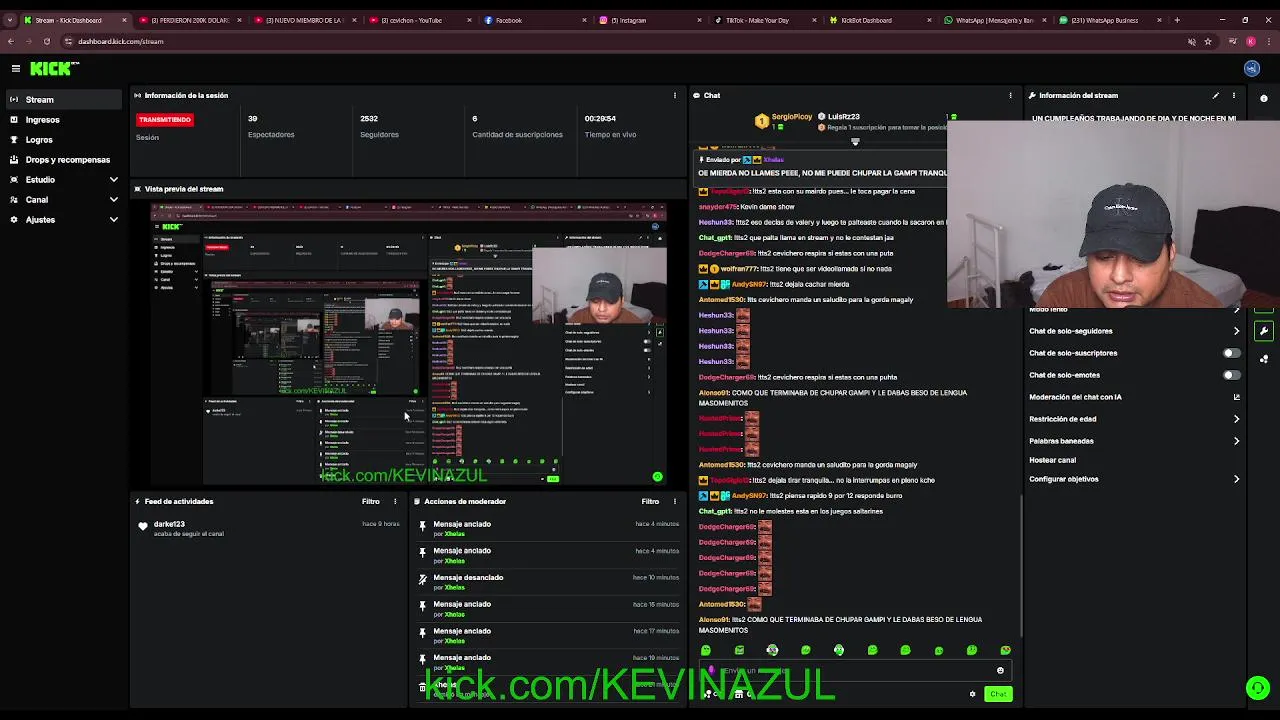Reload the page with the browser refresh button
The width and height of the screenshot is (1280, 720).
pyautogui.click(x=46, y=41)
